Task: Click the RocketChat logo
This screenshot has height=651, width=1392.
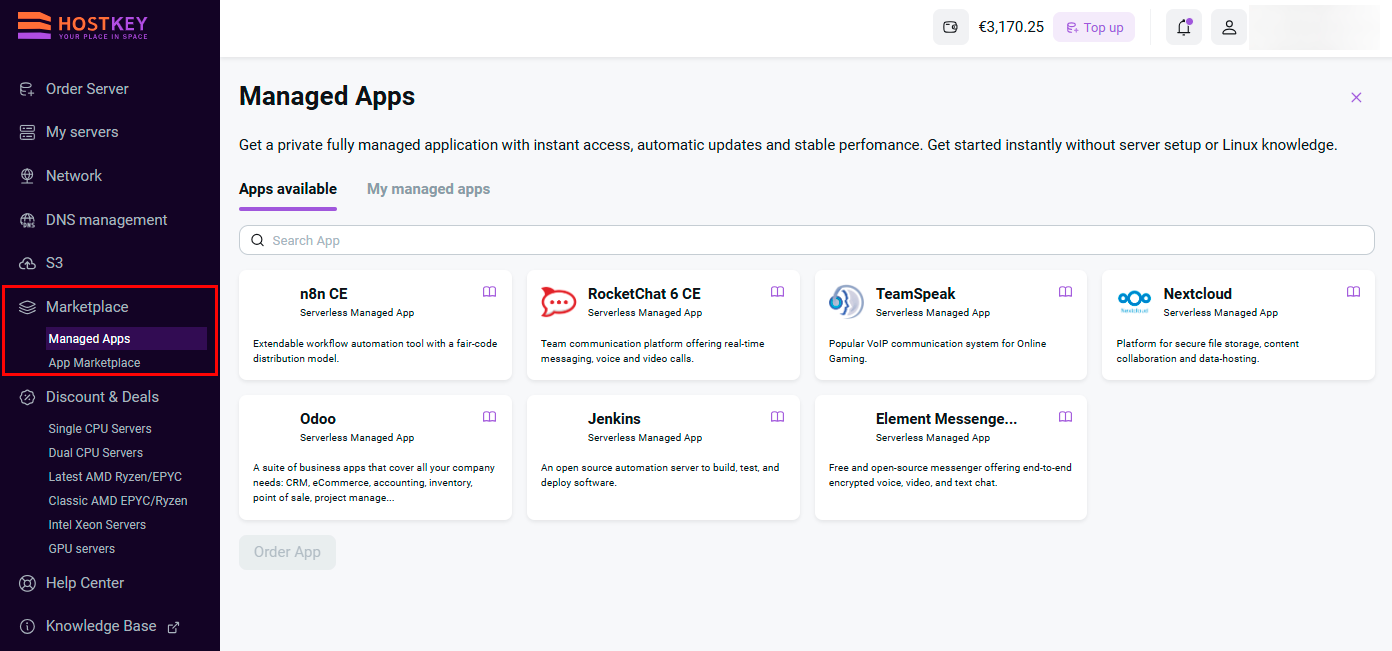Action: tap(559, 301)
